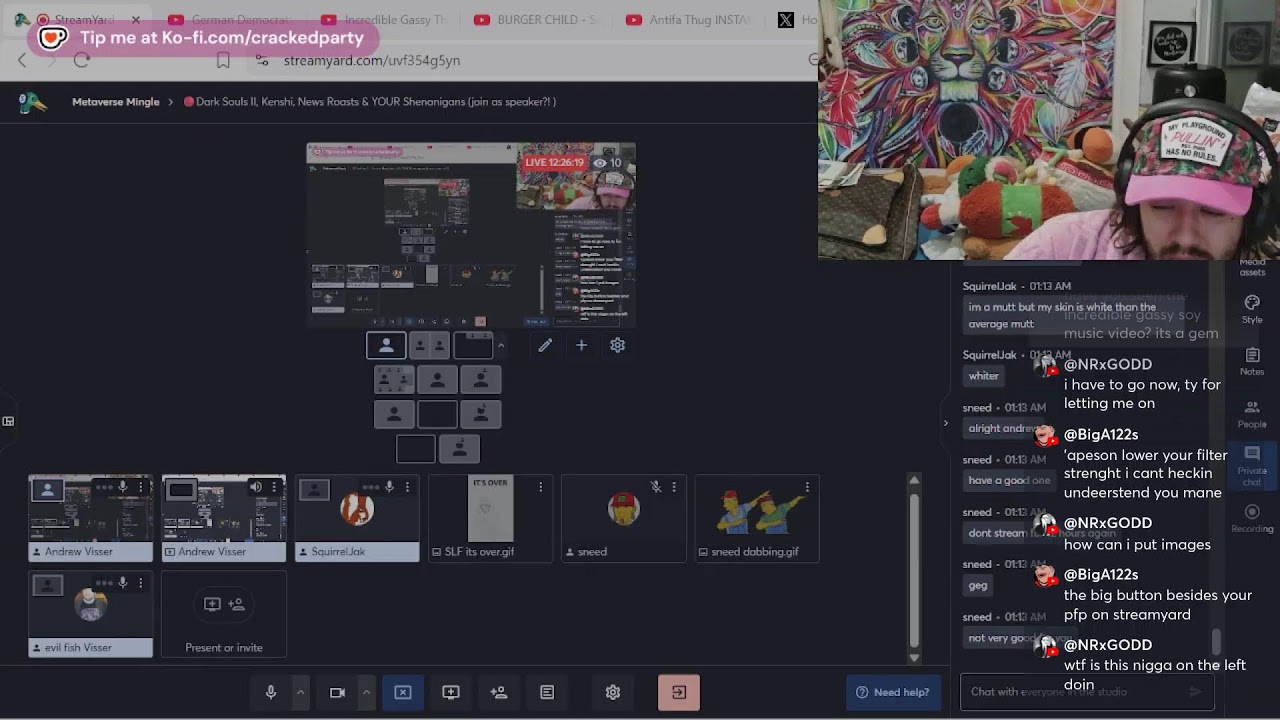
Task: Open Recording panel in right sidebar
Action: (x=1252, y=519)
